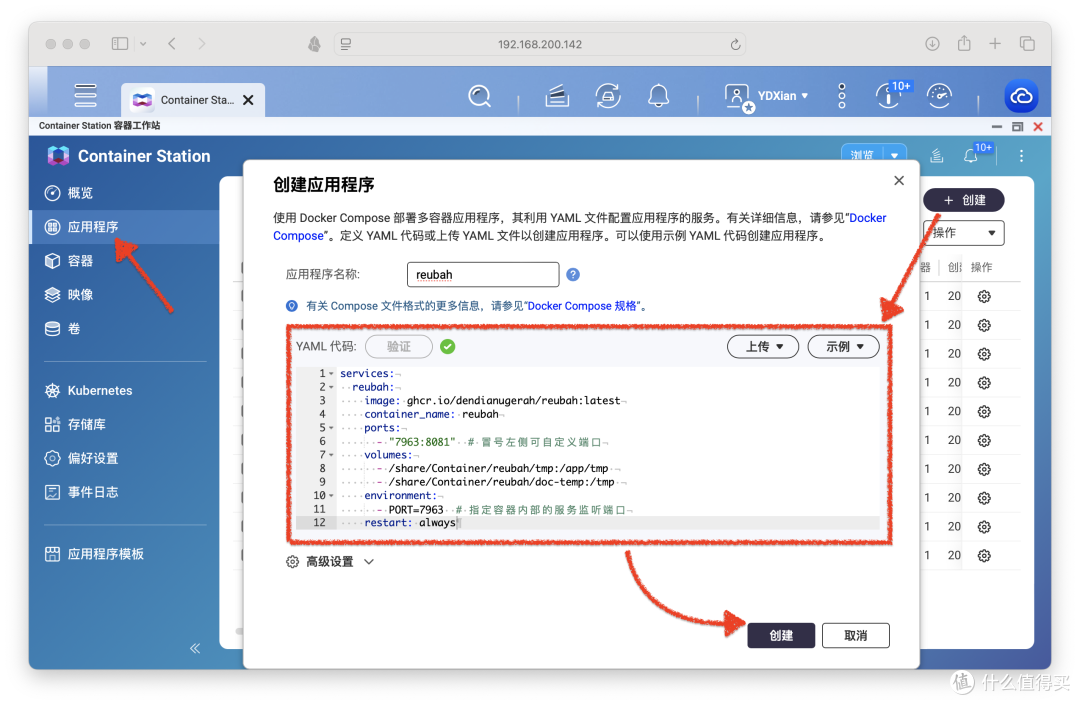The height and width of the screenshot is (705, 1080).
Task: Open the 示例 dropdown
Action: [x=844, y=346]
